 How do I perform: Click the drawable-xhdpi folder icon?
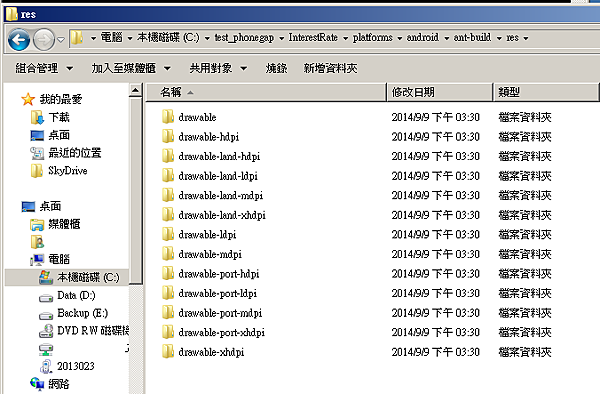168,351
